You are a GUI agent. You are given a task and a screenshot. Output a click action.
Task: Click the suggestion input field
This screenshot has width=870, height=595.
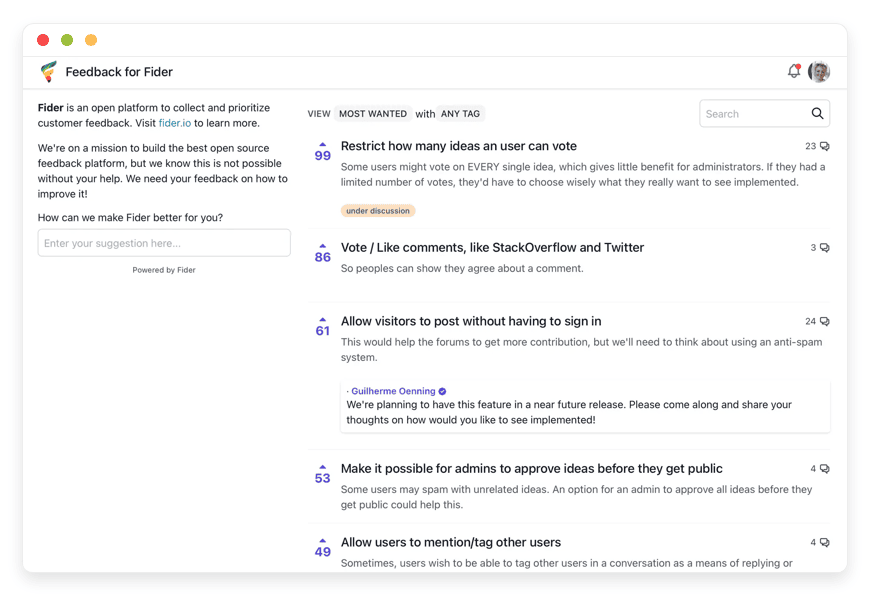coord(164,243)
